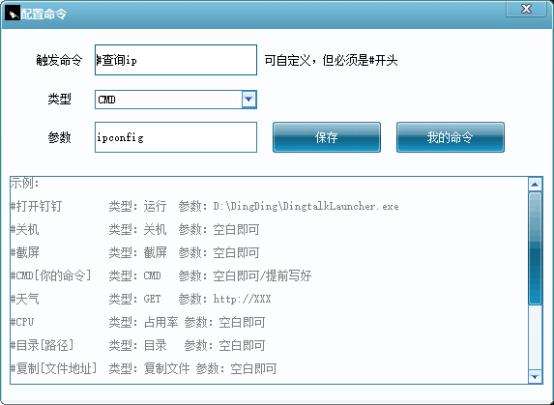Open the 类型 dropdown arrow

pyautogui.click(x=249, y=99)
